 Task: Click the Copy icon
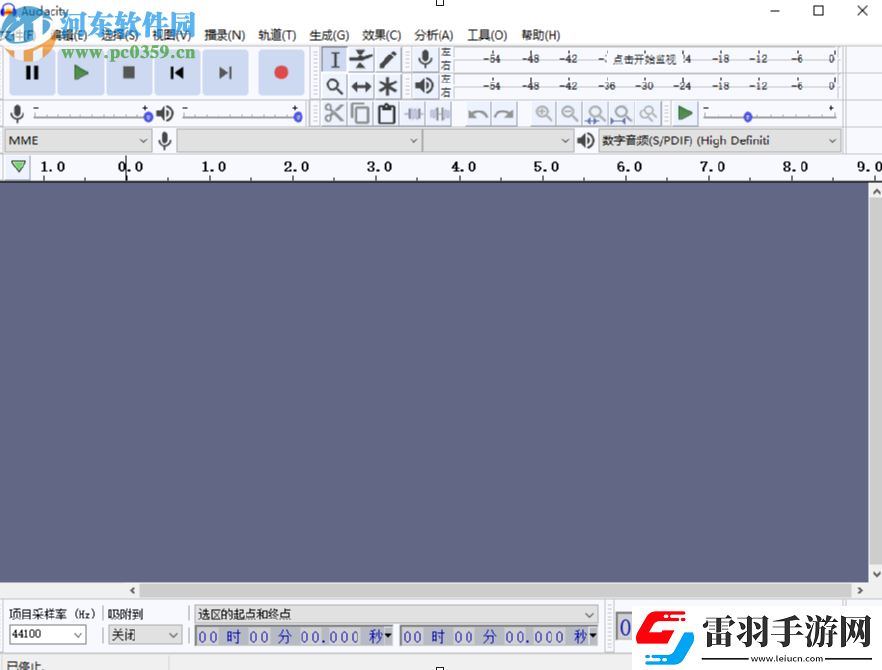pos(360,114)
